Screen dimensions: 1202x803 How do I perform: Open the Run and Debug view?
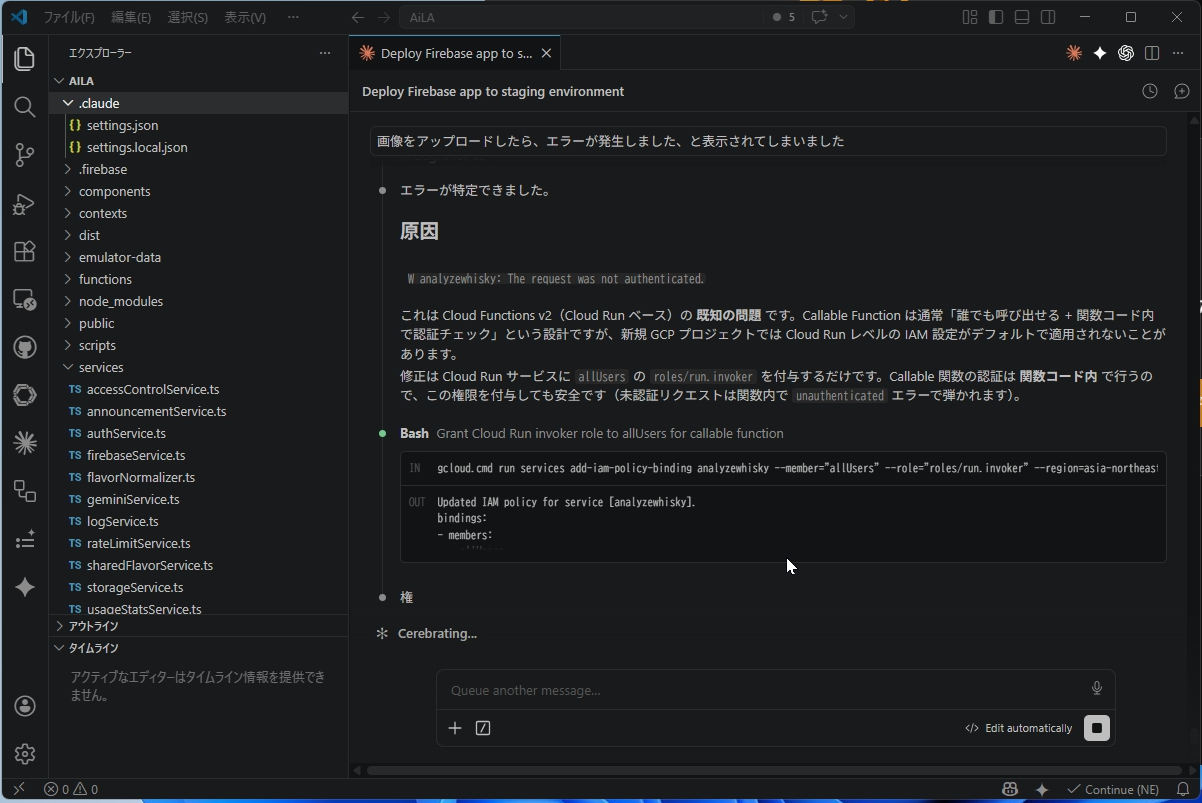point(25,203)
